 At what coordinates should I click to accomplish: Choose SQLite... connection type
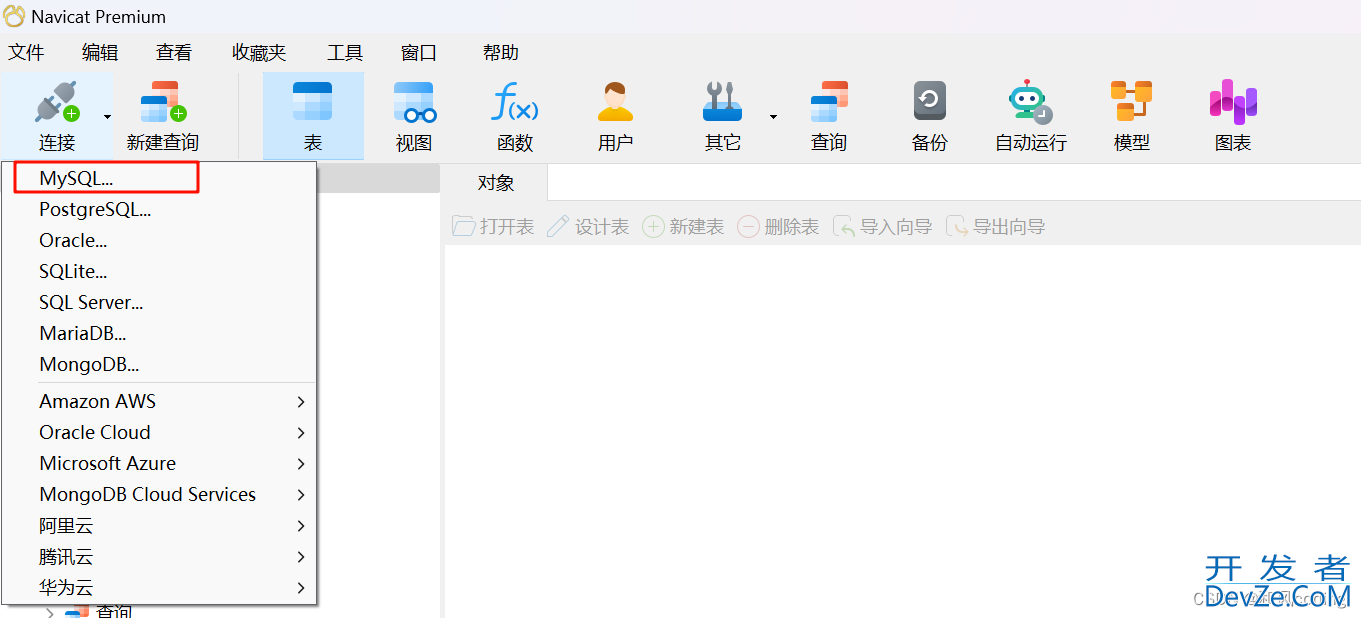159,271
